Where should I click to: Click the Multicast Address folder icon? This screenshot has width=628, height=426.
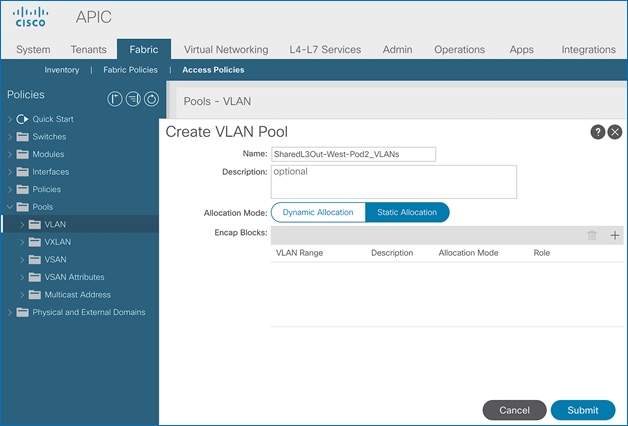pyautogui.click(x=35, y=294)
